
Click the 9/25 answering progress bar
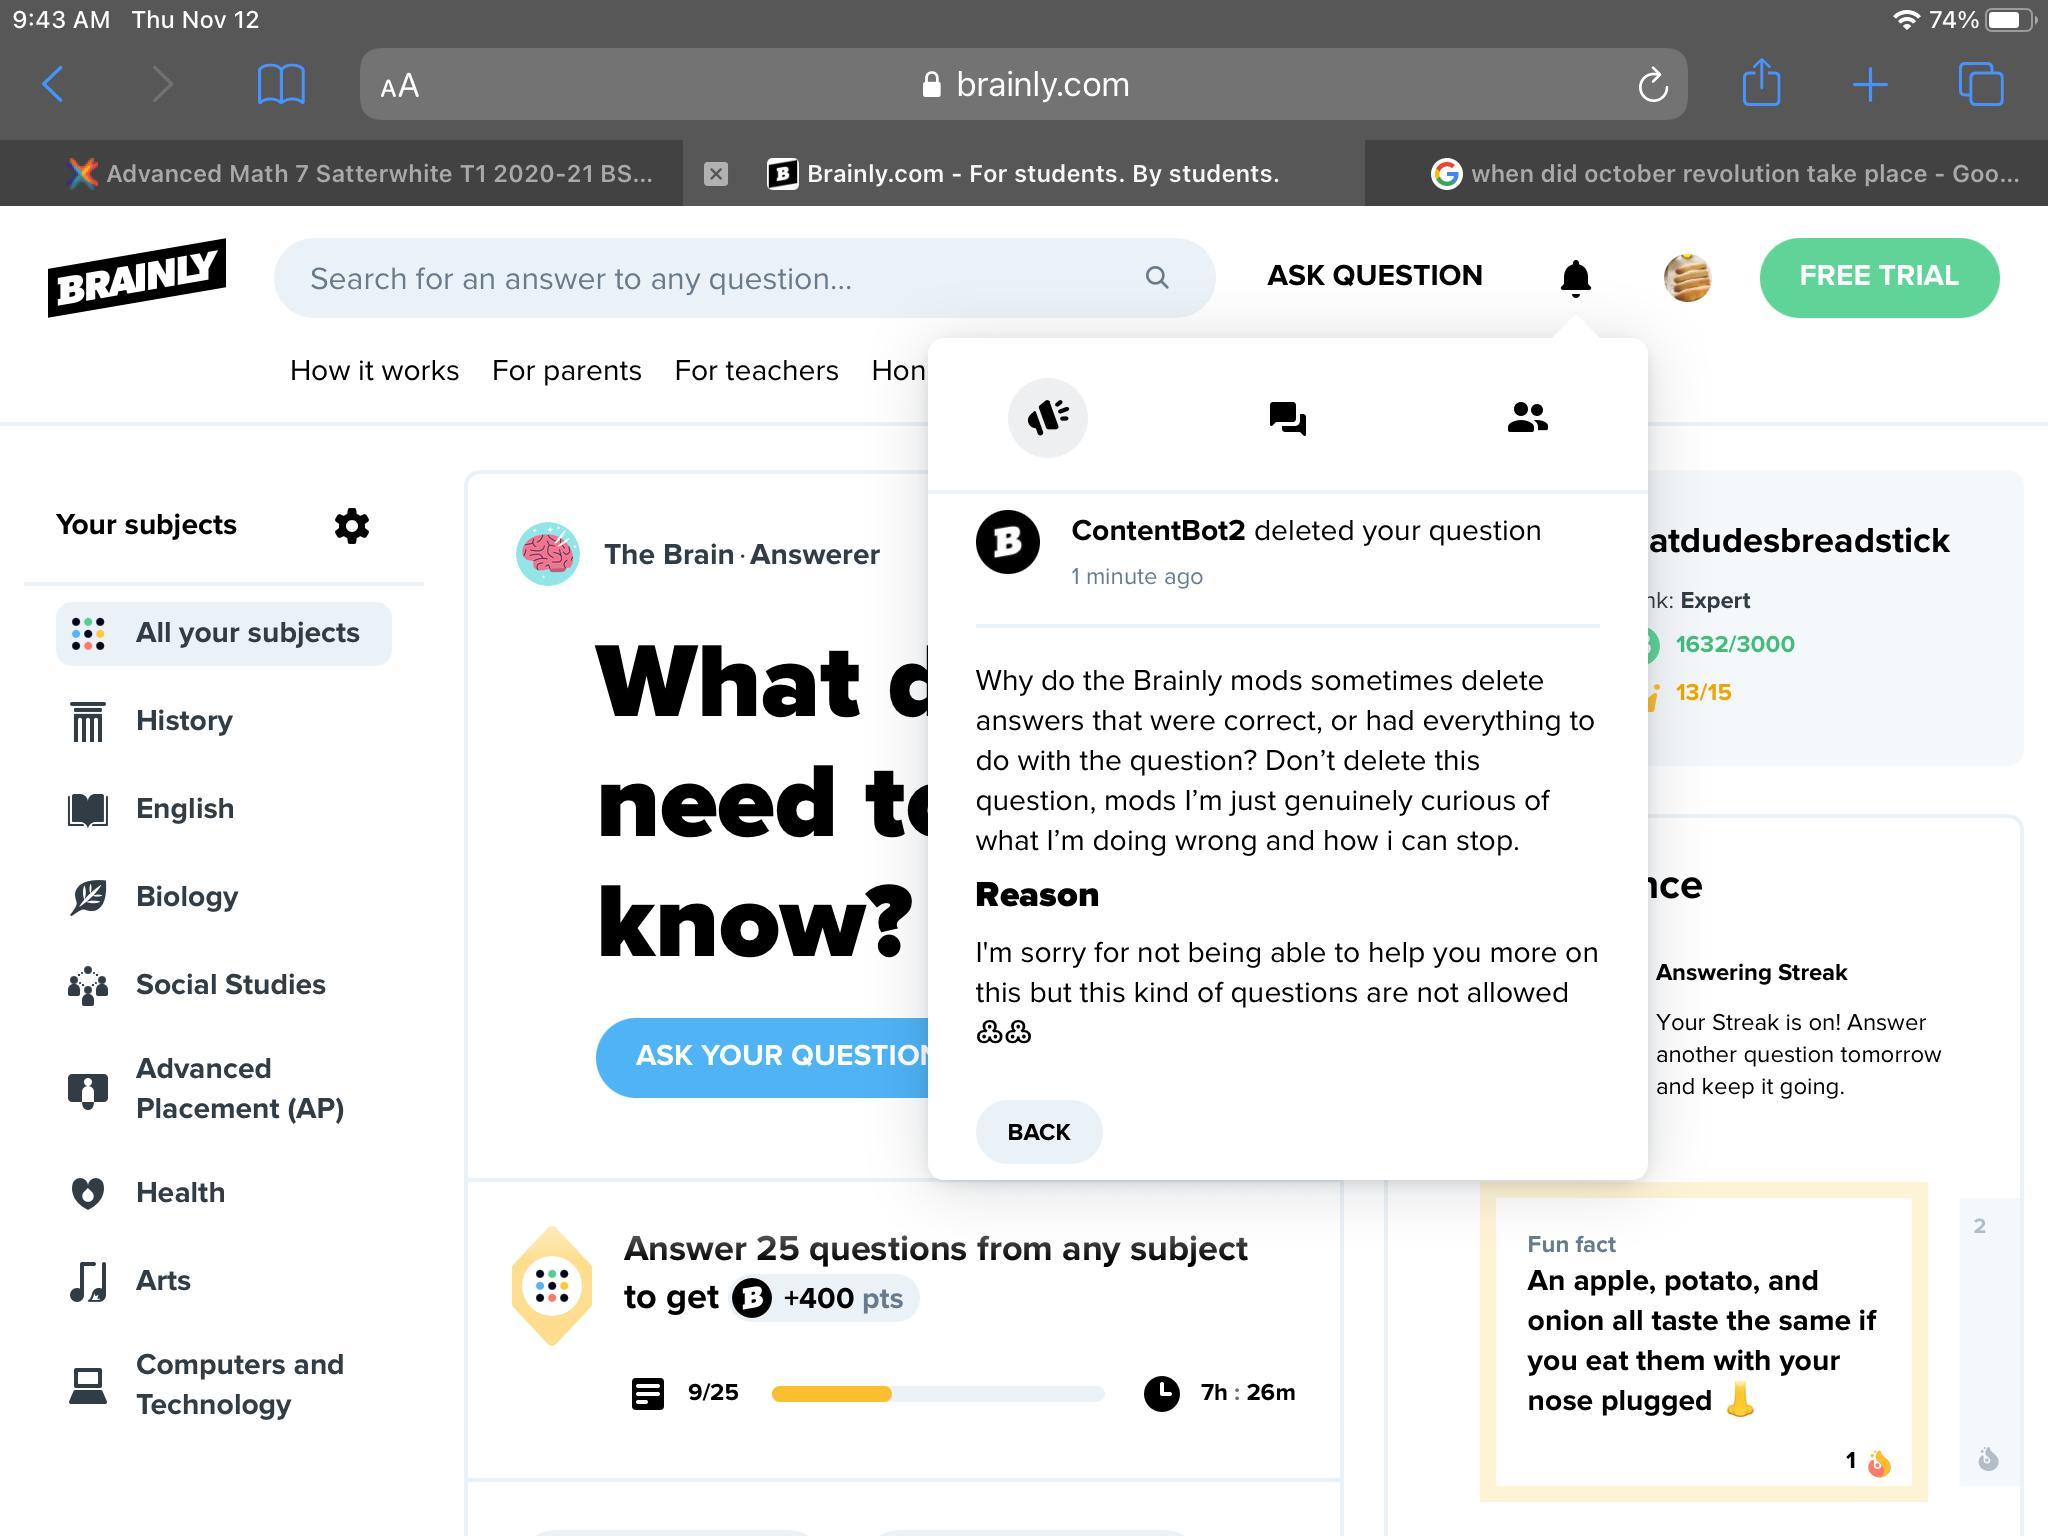(937, 1393)
